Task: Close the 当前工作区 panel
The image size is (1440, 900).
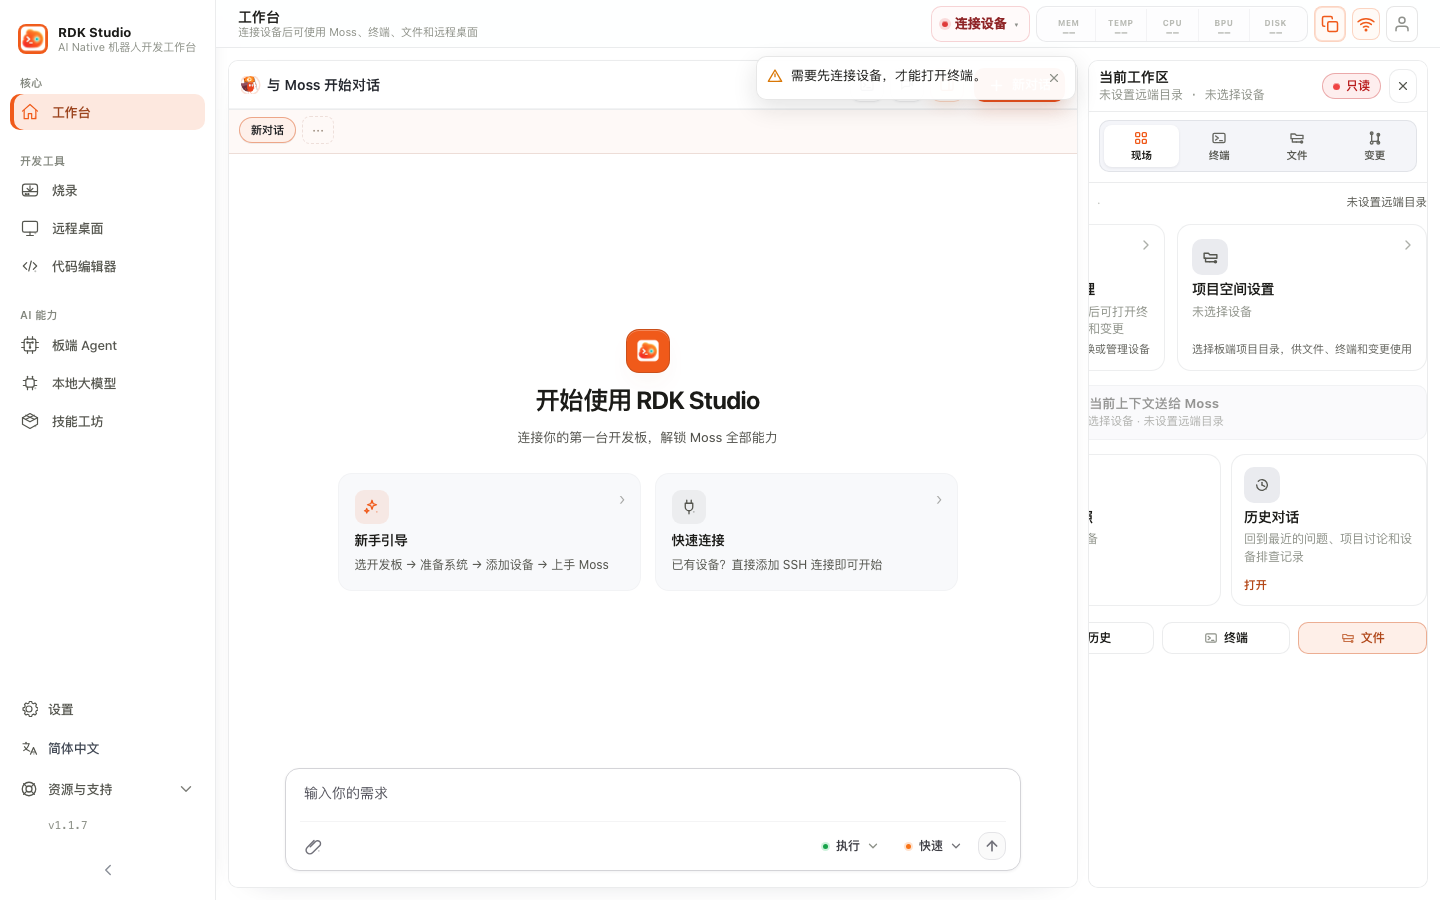Action: coord(1403,86)
